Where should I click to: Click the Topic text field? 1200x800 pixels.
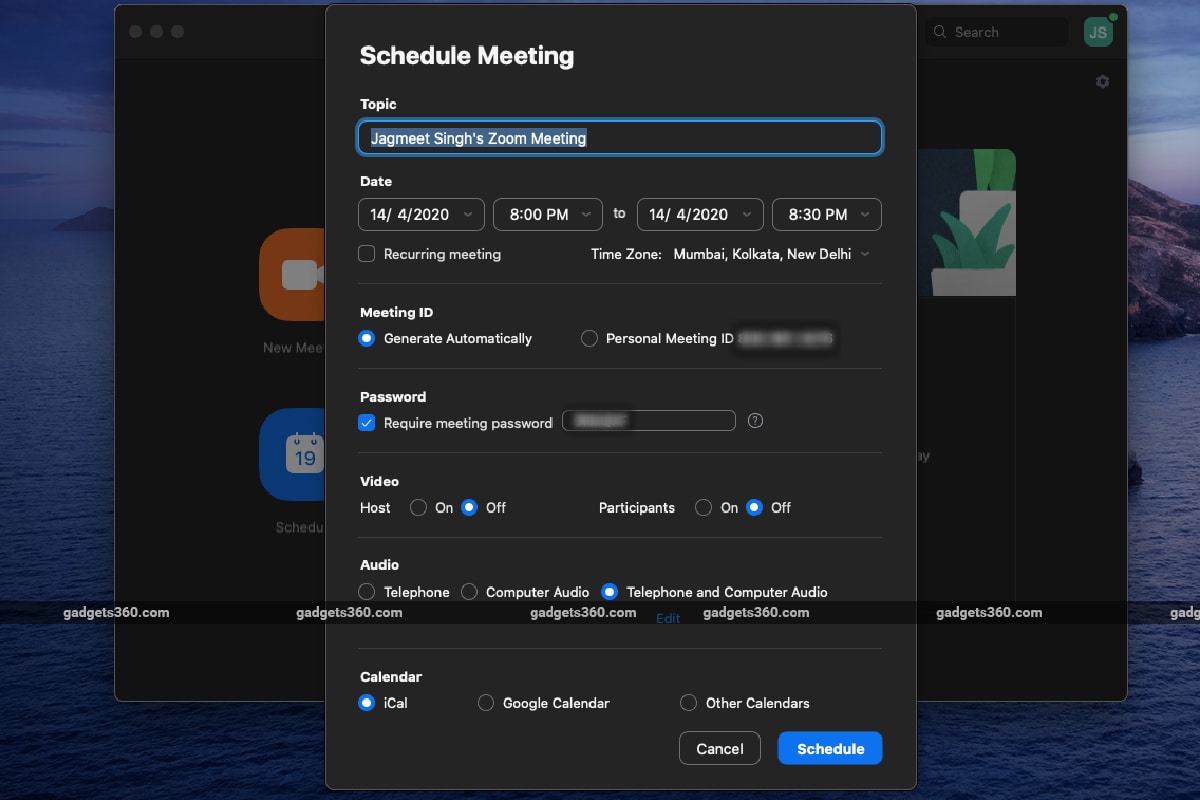[620, 138]
